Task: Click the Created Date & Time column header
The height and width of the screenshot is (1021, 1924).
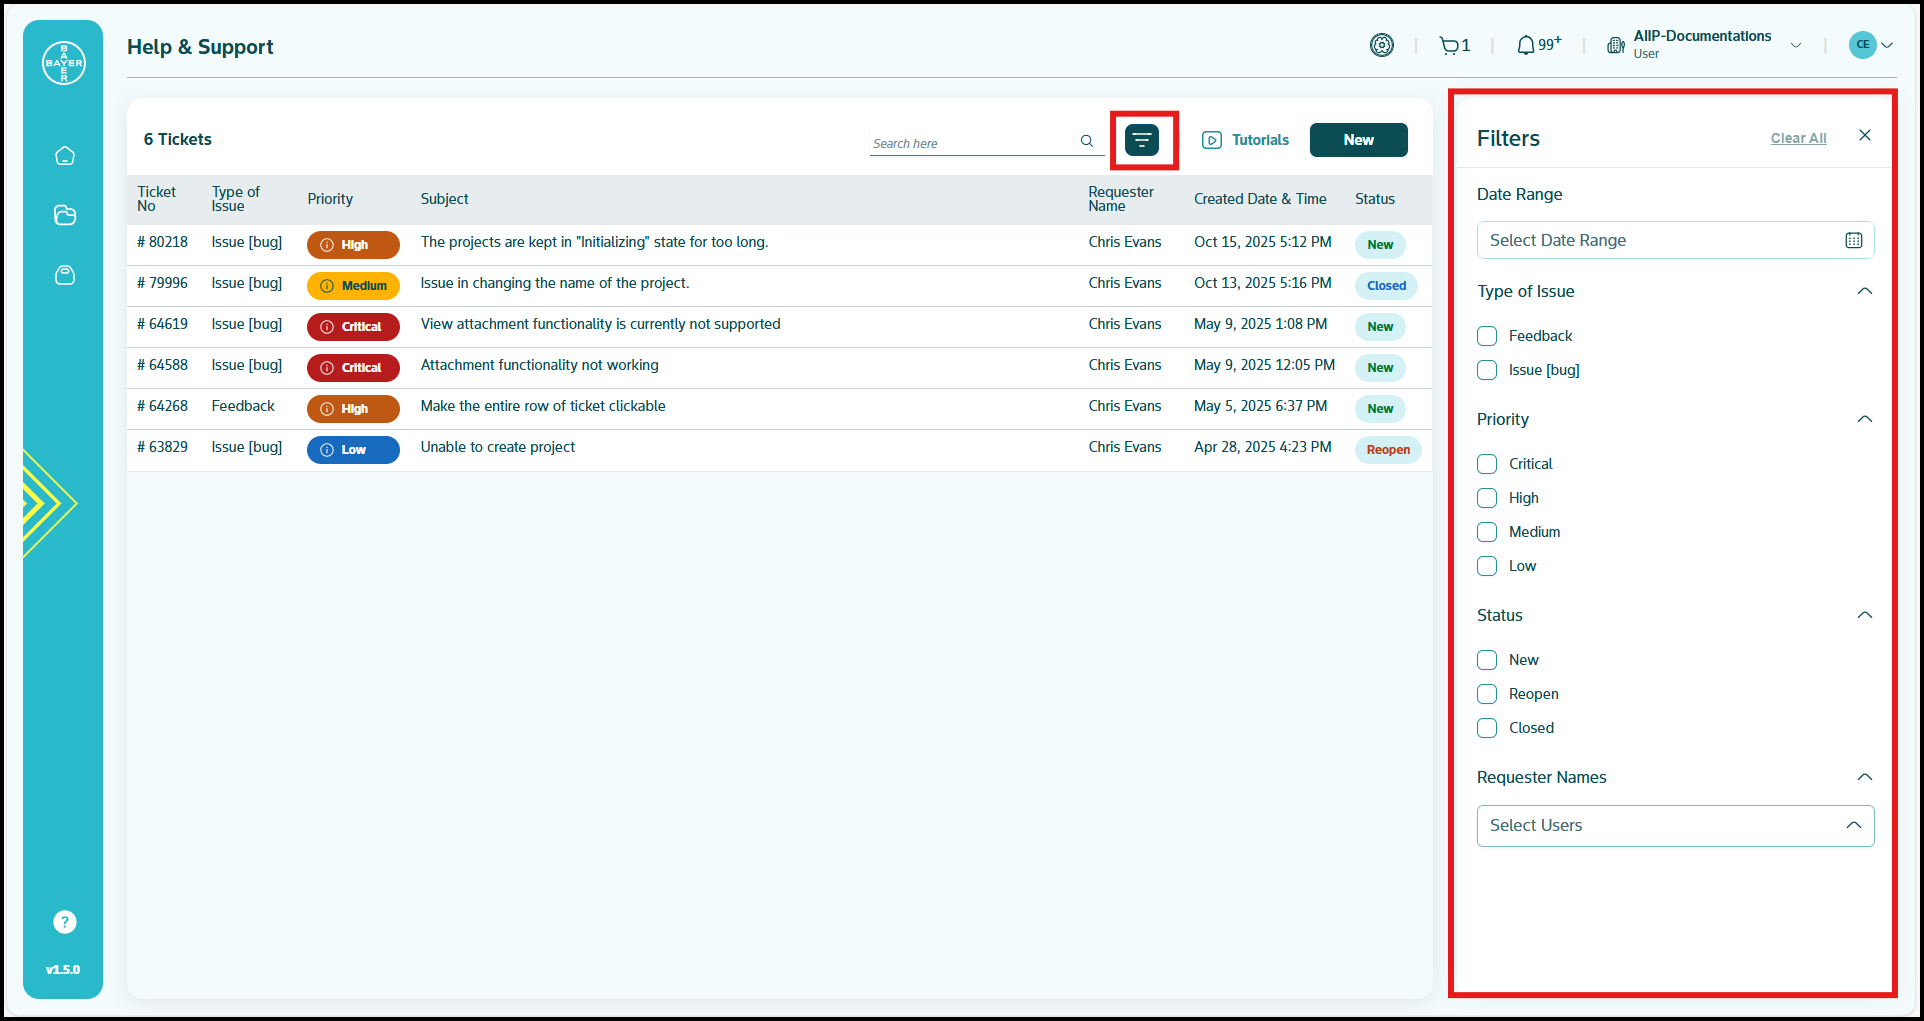Action: click(x=1260, y=199)
